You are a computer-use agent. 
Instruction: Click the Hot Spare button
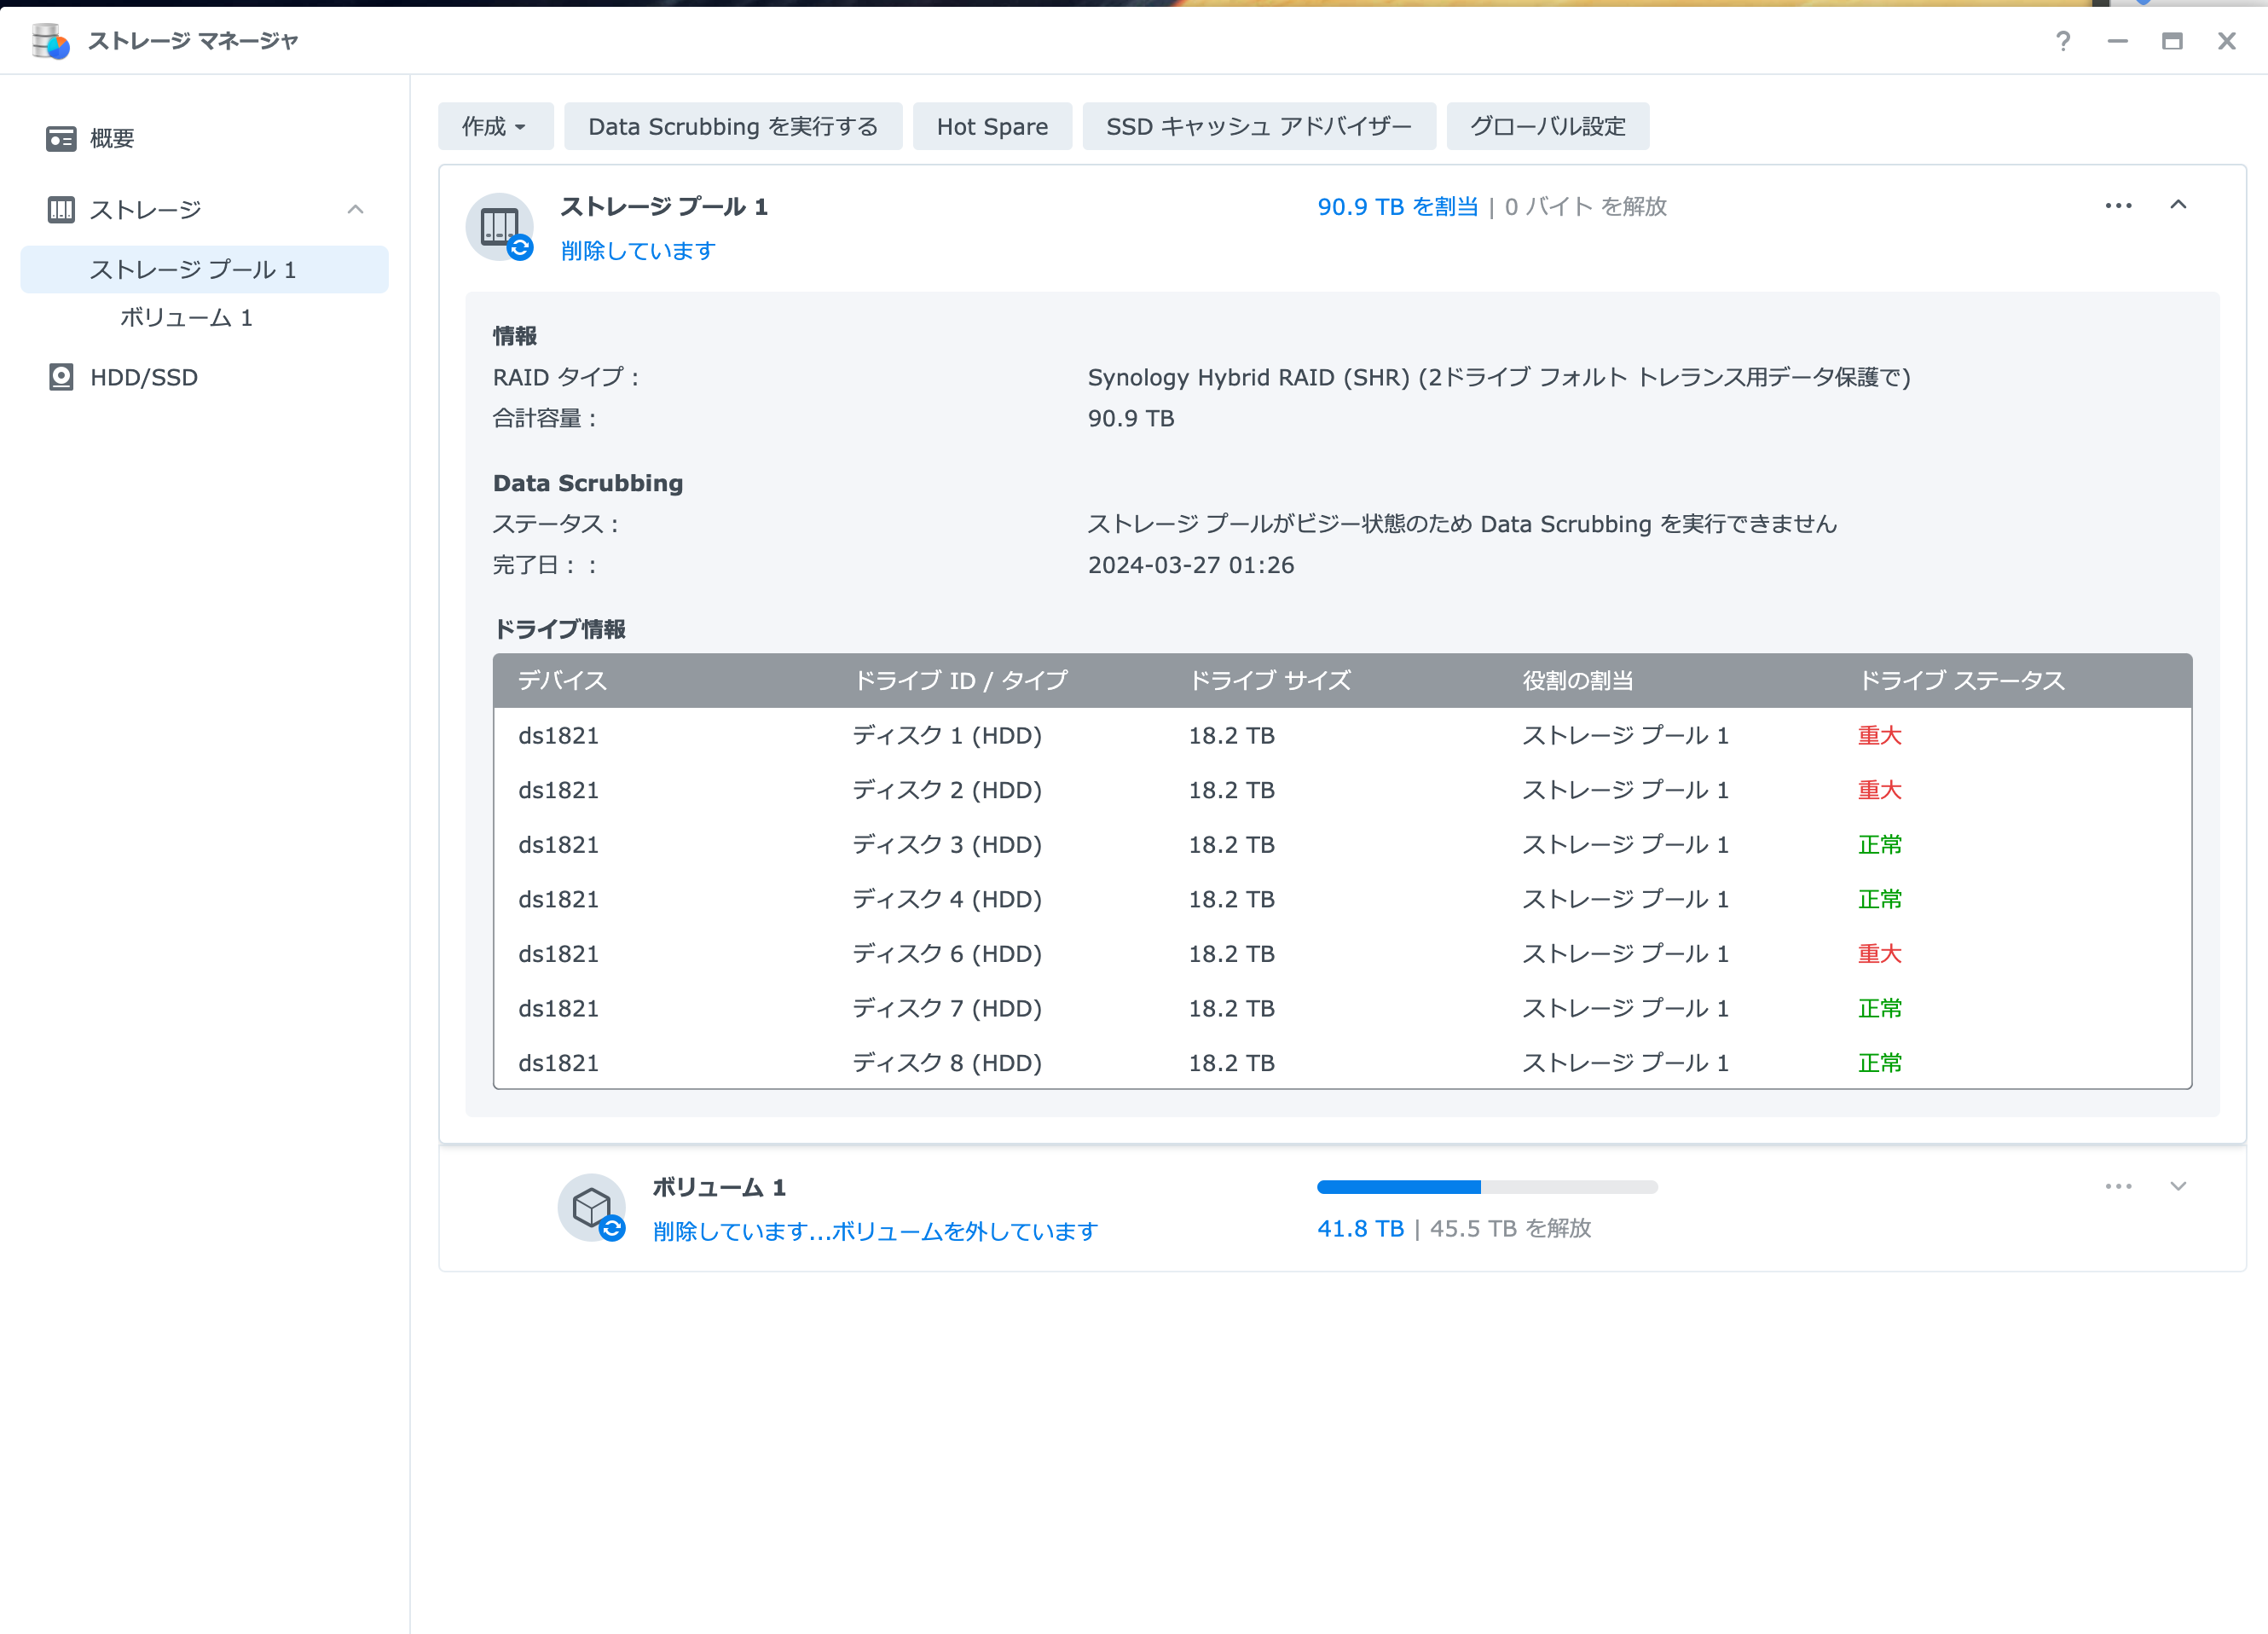click(x=991, y=127)
